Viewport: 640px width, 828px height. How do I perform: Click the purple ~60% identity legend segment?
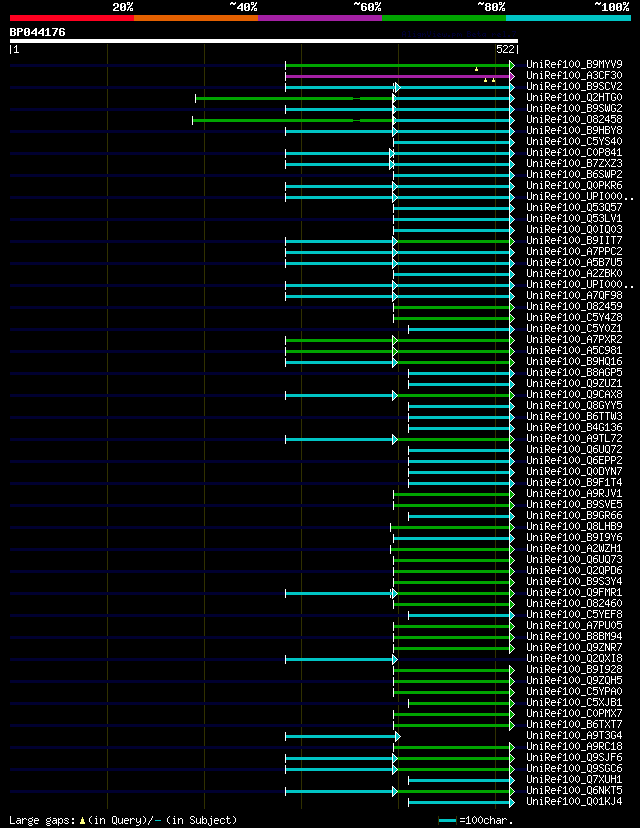(320, 18)
